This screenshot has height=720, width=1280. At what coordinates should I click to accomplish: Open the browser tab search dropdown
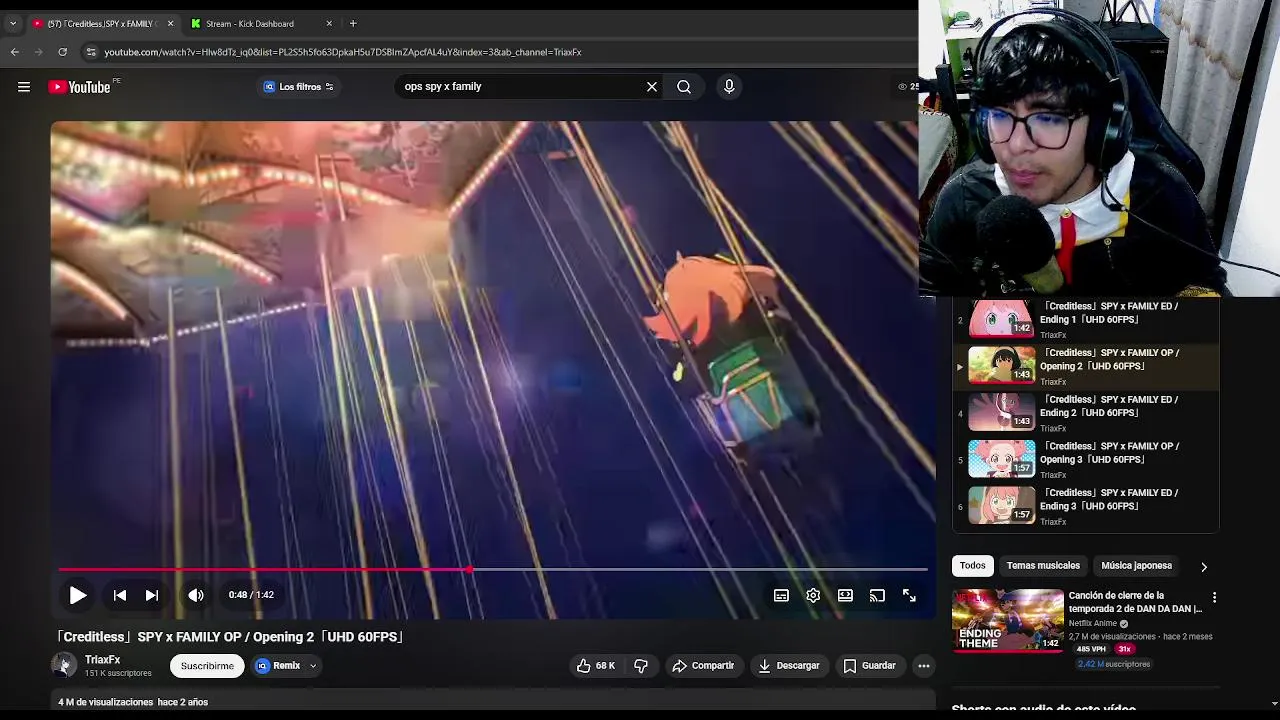tap(13, 23)
